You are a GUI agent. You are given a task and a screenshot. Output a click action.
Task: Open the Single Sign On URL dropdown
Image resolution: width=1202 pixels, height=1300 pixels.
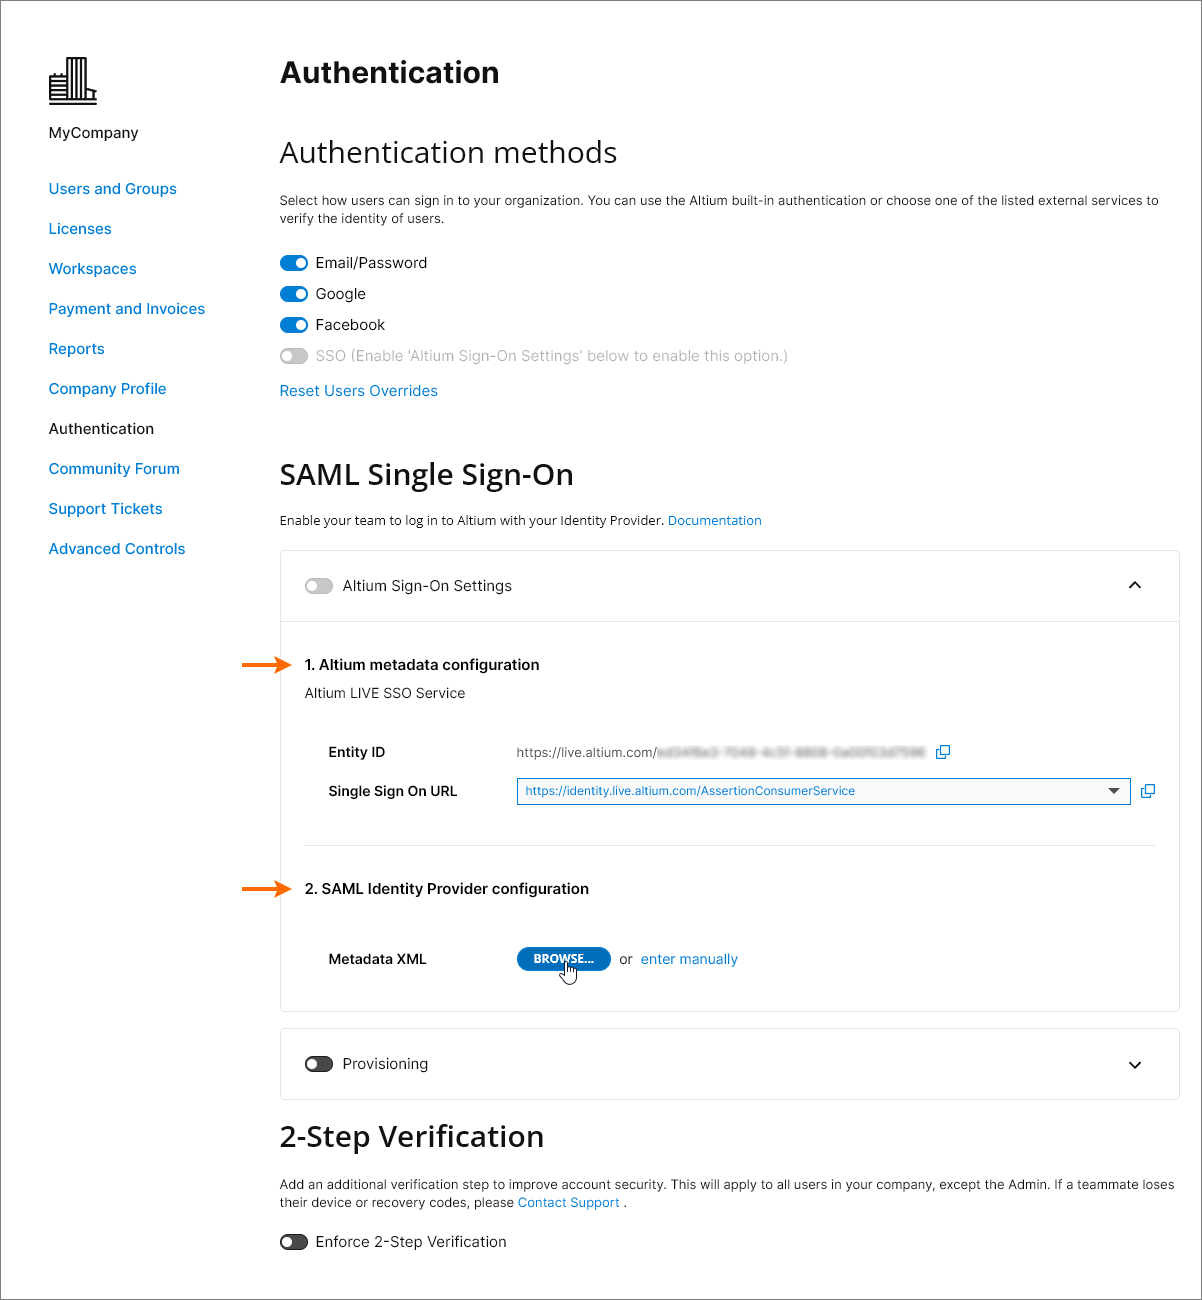pyautogui.click(x=1114, y=791)
